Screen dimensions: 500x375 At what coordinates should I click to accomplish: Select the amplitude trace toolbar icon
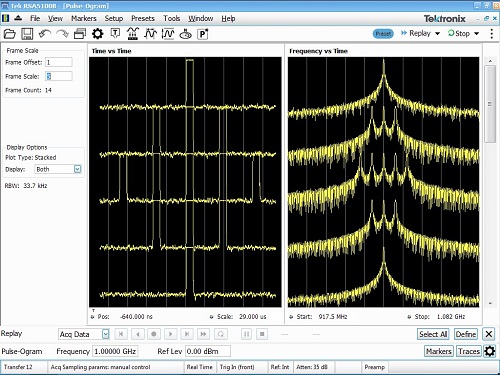pos(168,34)
